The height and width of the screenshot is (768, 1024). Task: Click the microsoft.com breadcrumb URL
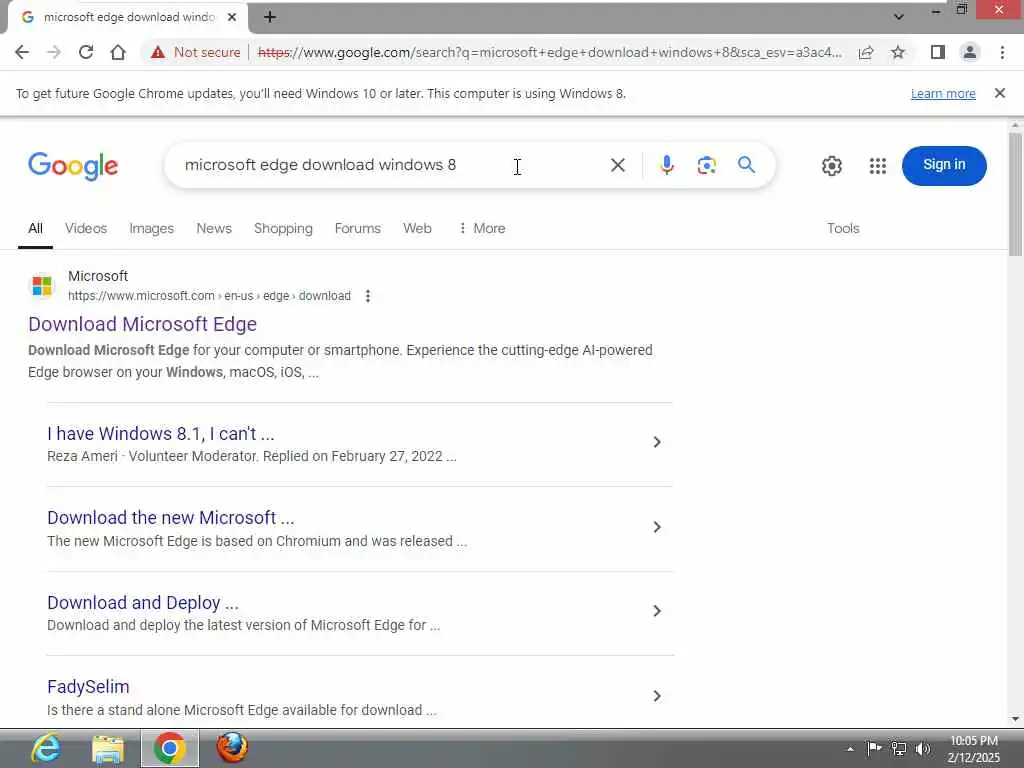[x=210, y=296]
